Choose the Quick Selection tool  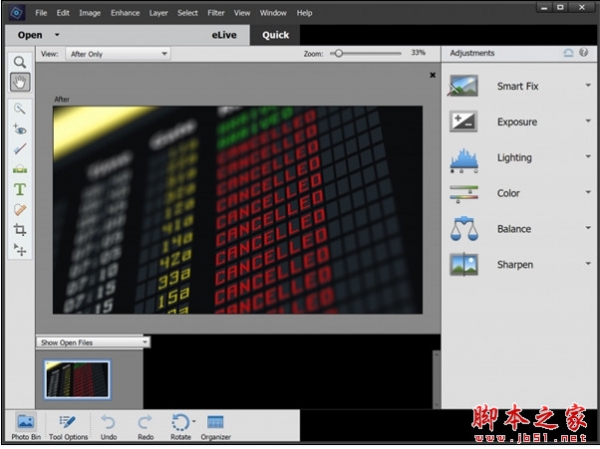[x=20, y=109]
